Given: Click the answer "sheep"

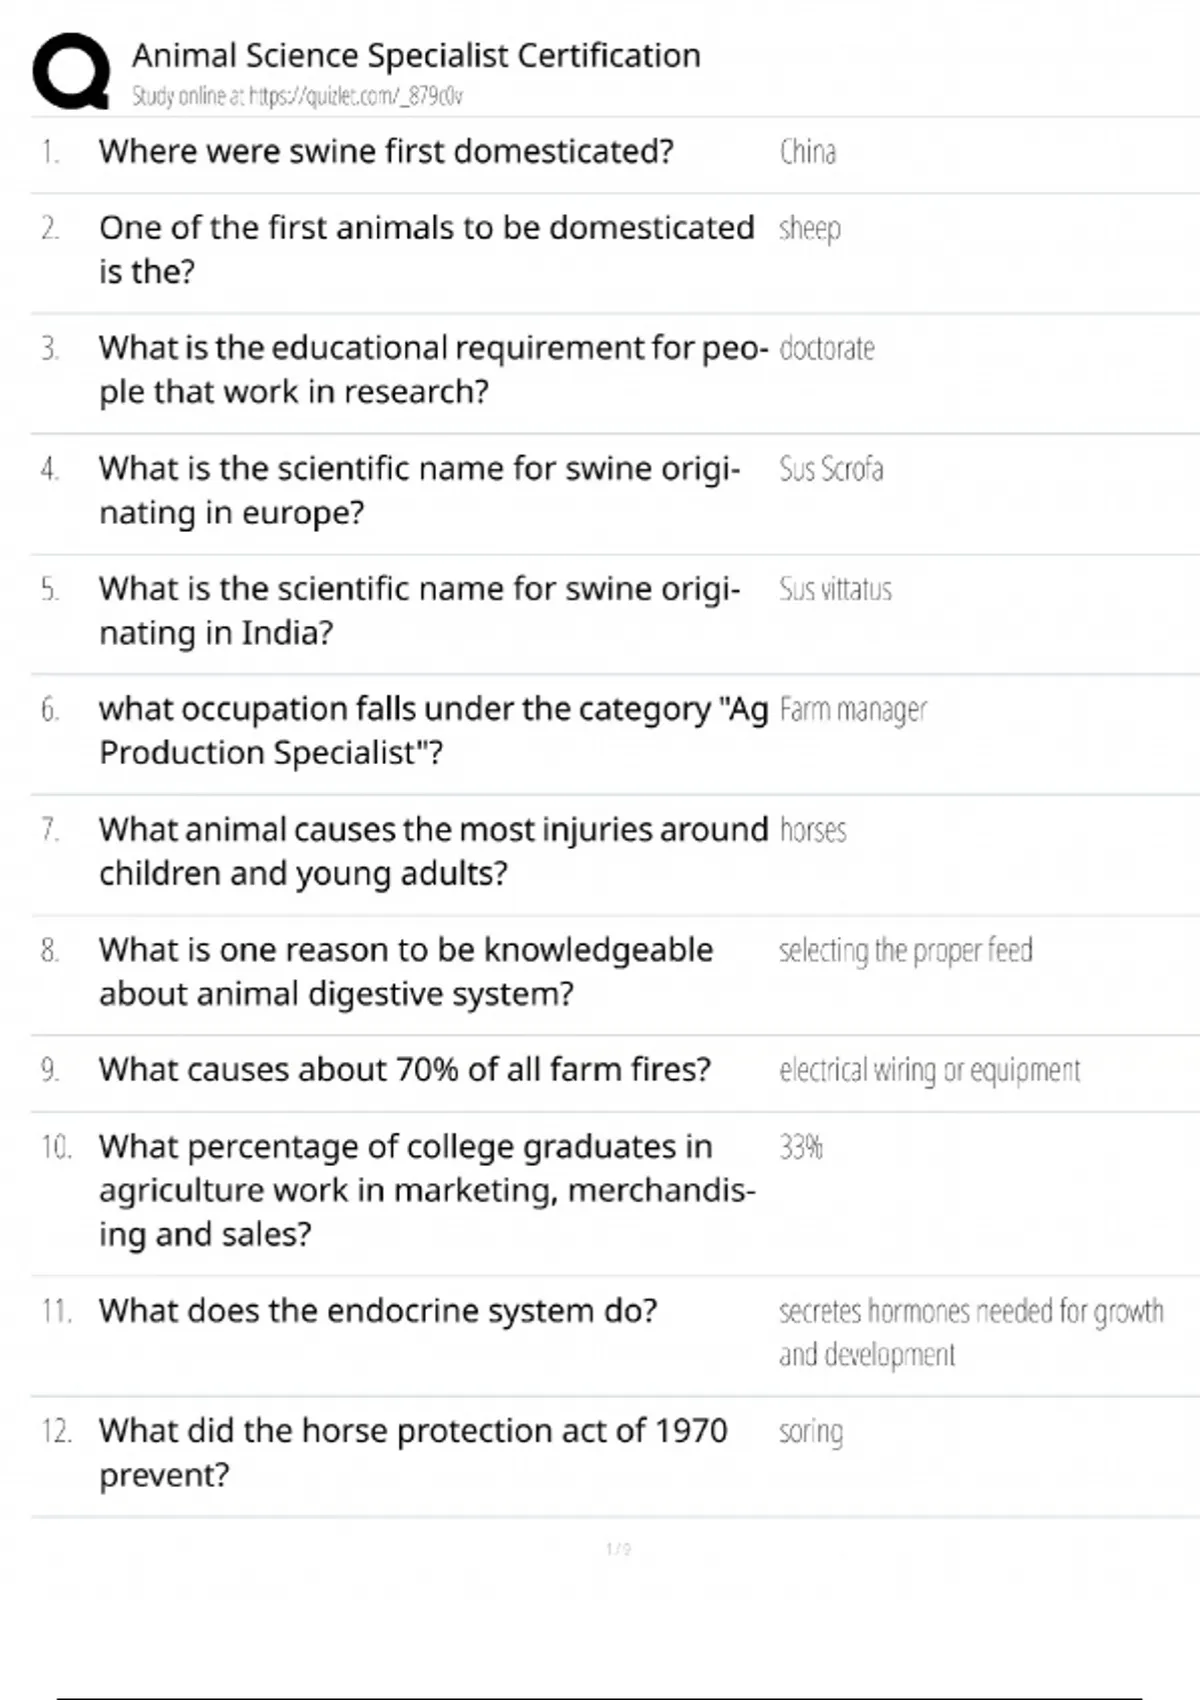Looking at the screenshot, I should click(809, 229).
